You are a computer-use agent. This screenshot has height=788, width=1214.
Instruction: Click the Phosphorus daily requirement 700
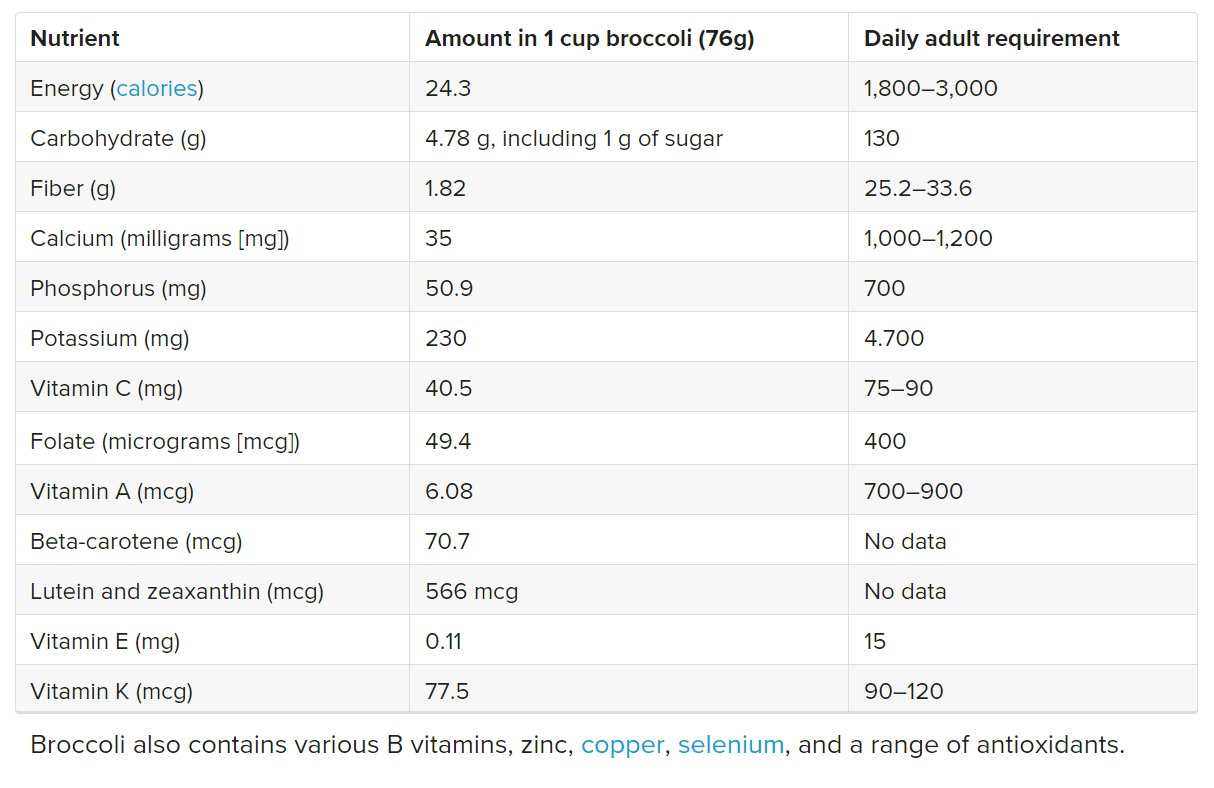(884, 288)
